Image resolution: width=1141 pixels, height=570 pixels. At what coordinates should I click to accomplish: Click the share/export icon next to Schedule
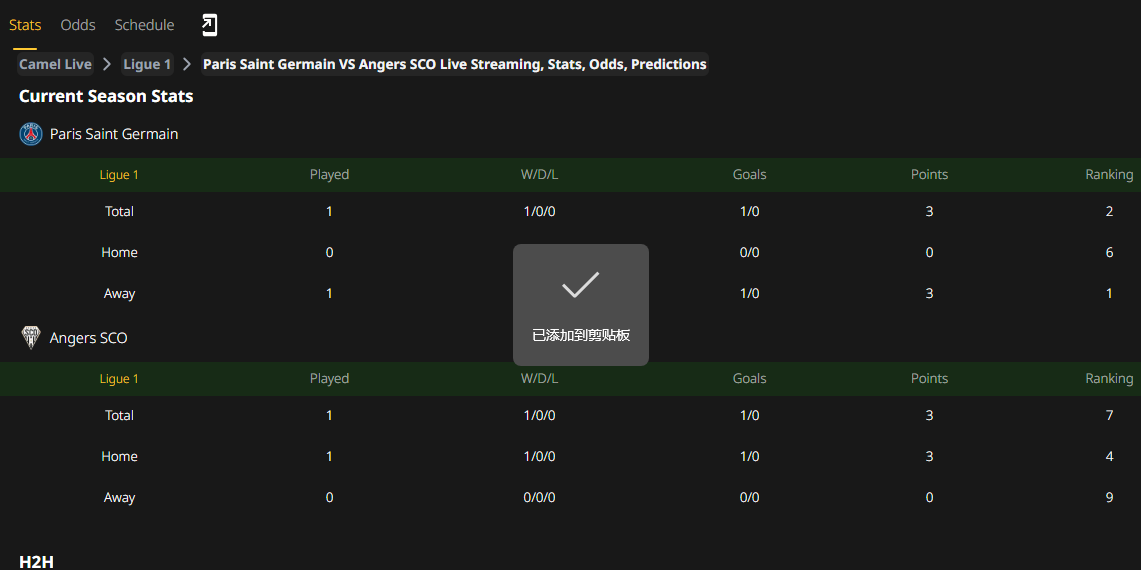point(210,25)
